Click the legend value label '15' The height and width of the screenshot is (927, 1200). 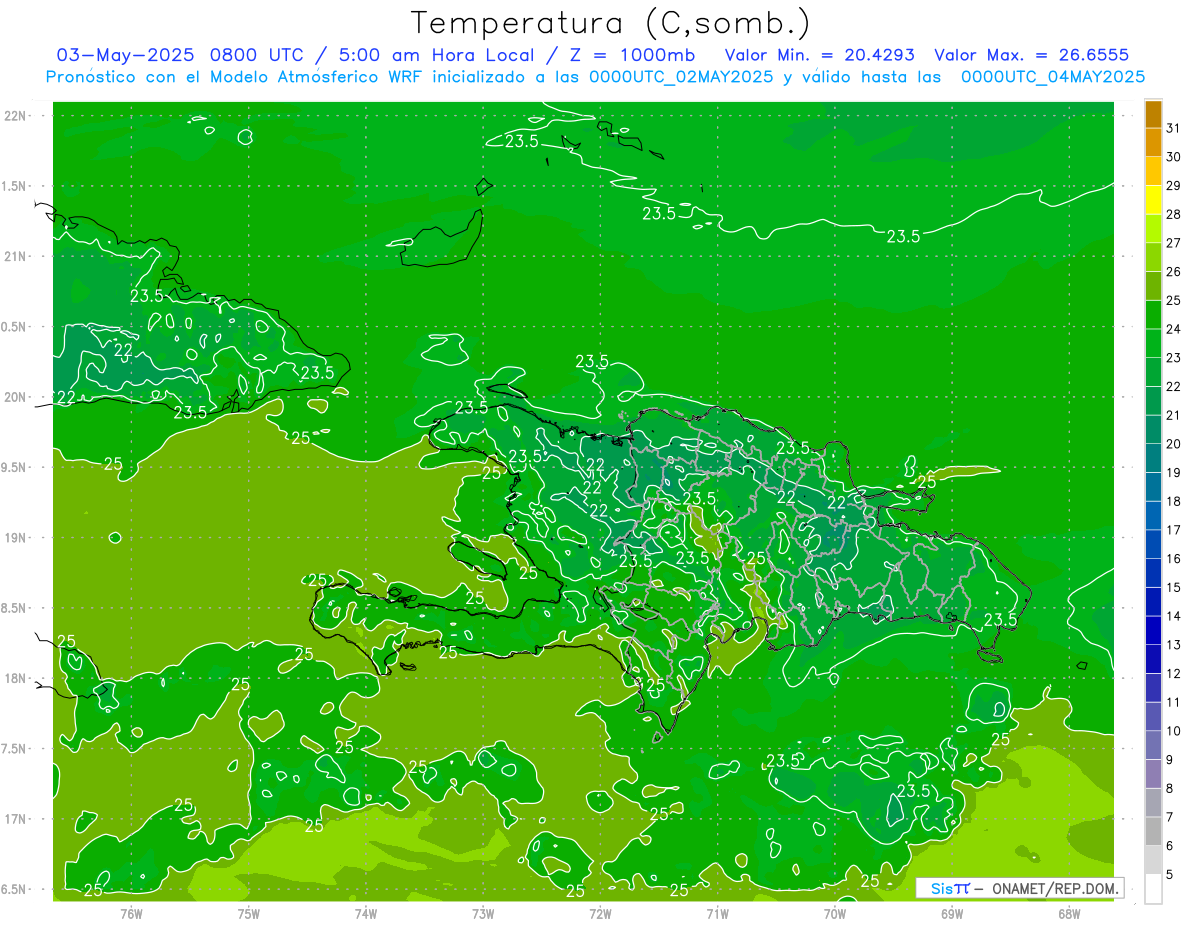click(x=1173, y=587)
